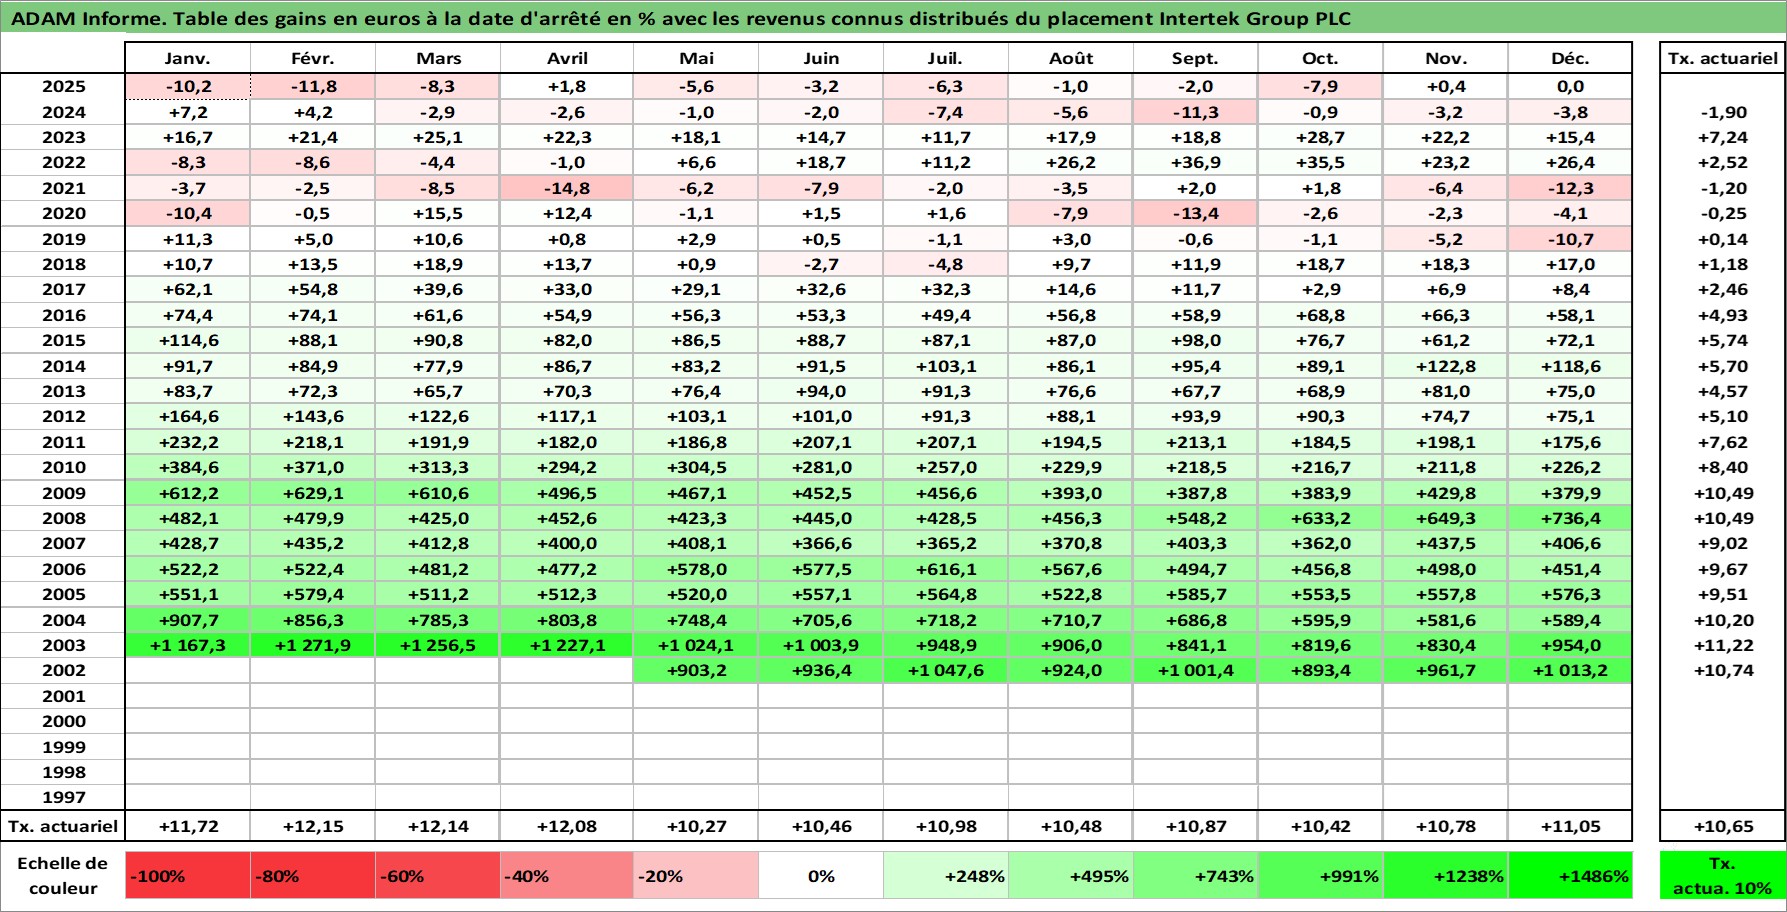The image size is (1787, 912).
Task: Select the -11,8 cell for February 2025
Action: point(312,86)
